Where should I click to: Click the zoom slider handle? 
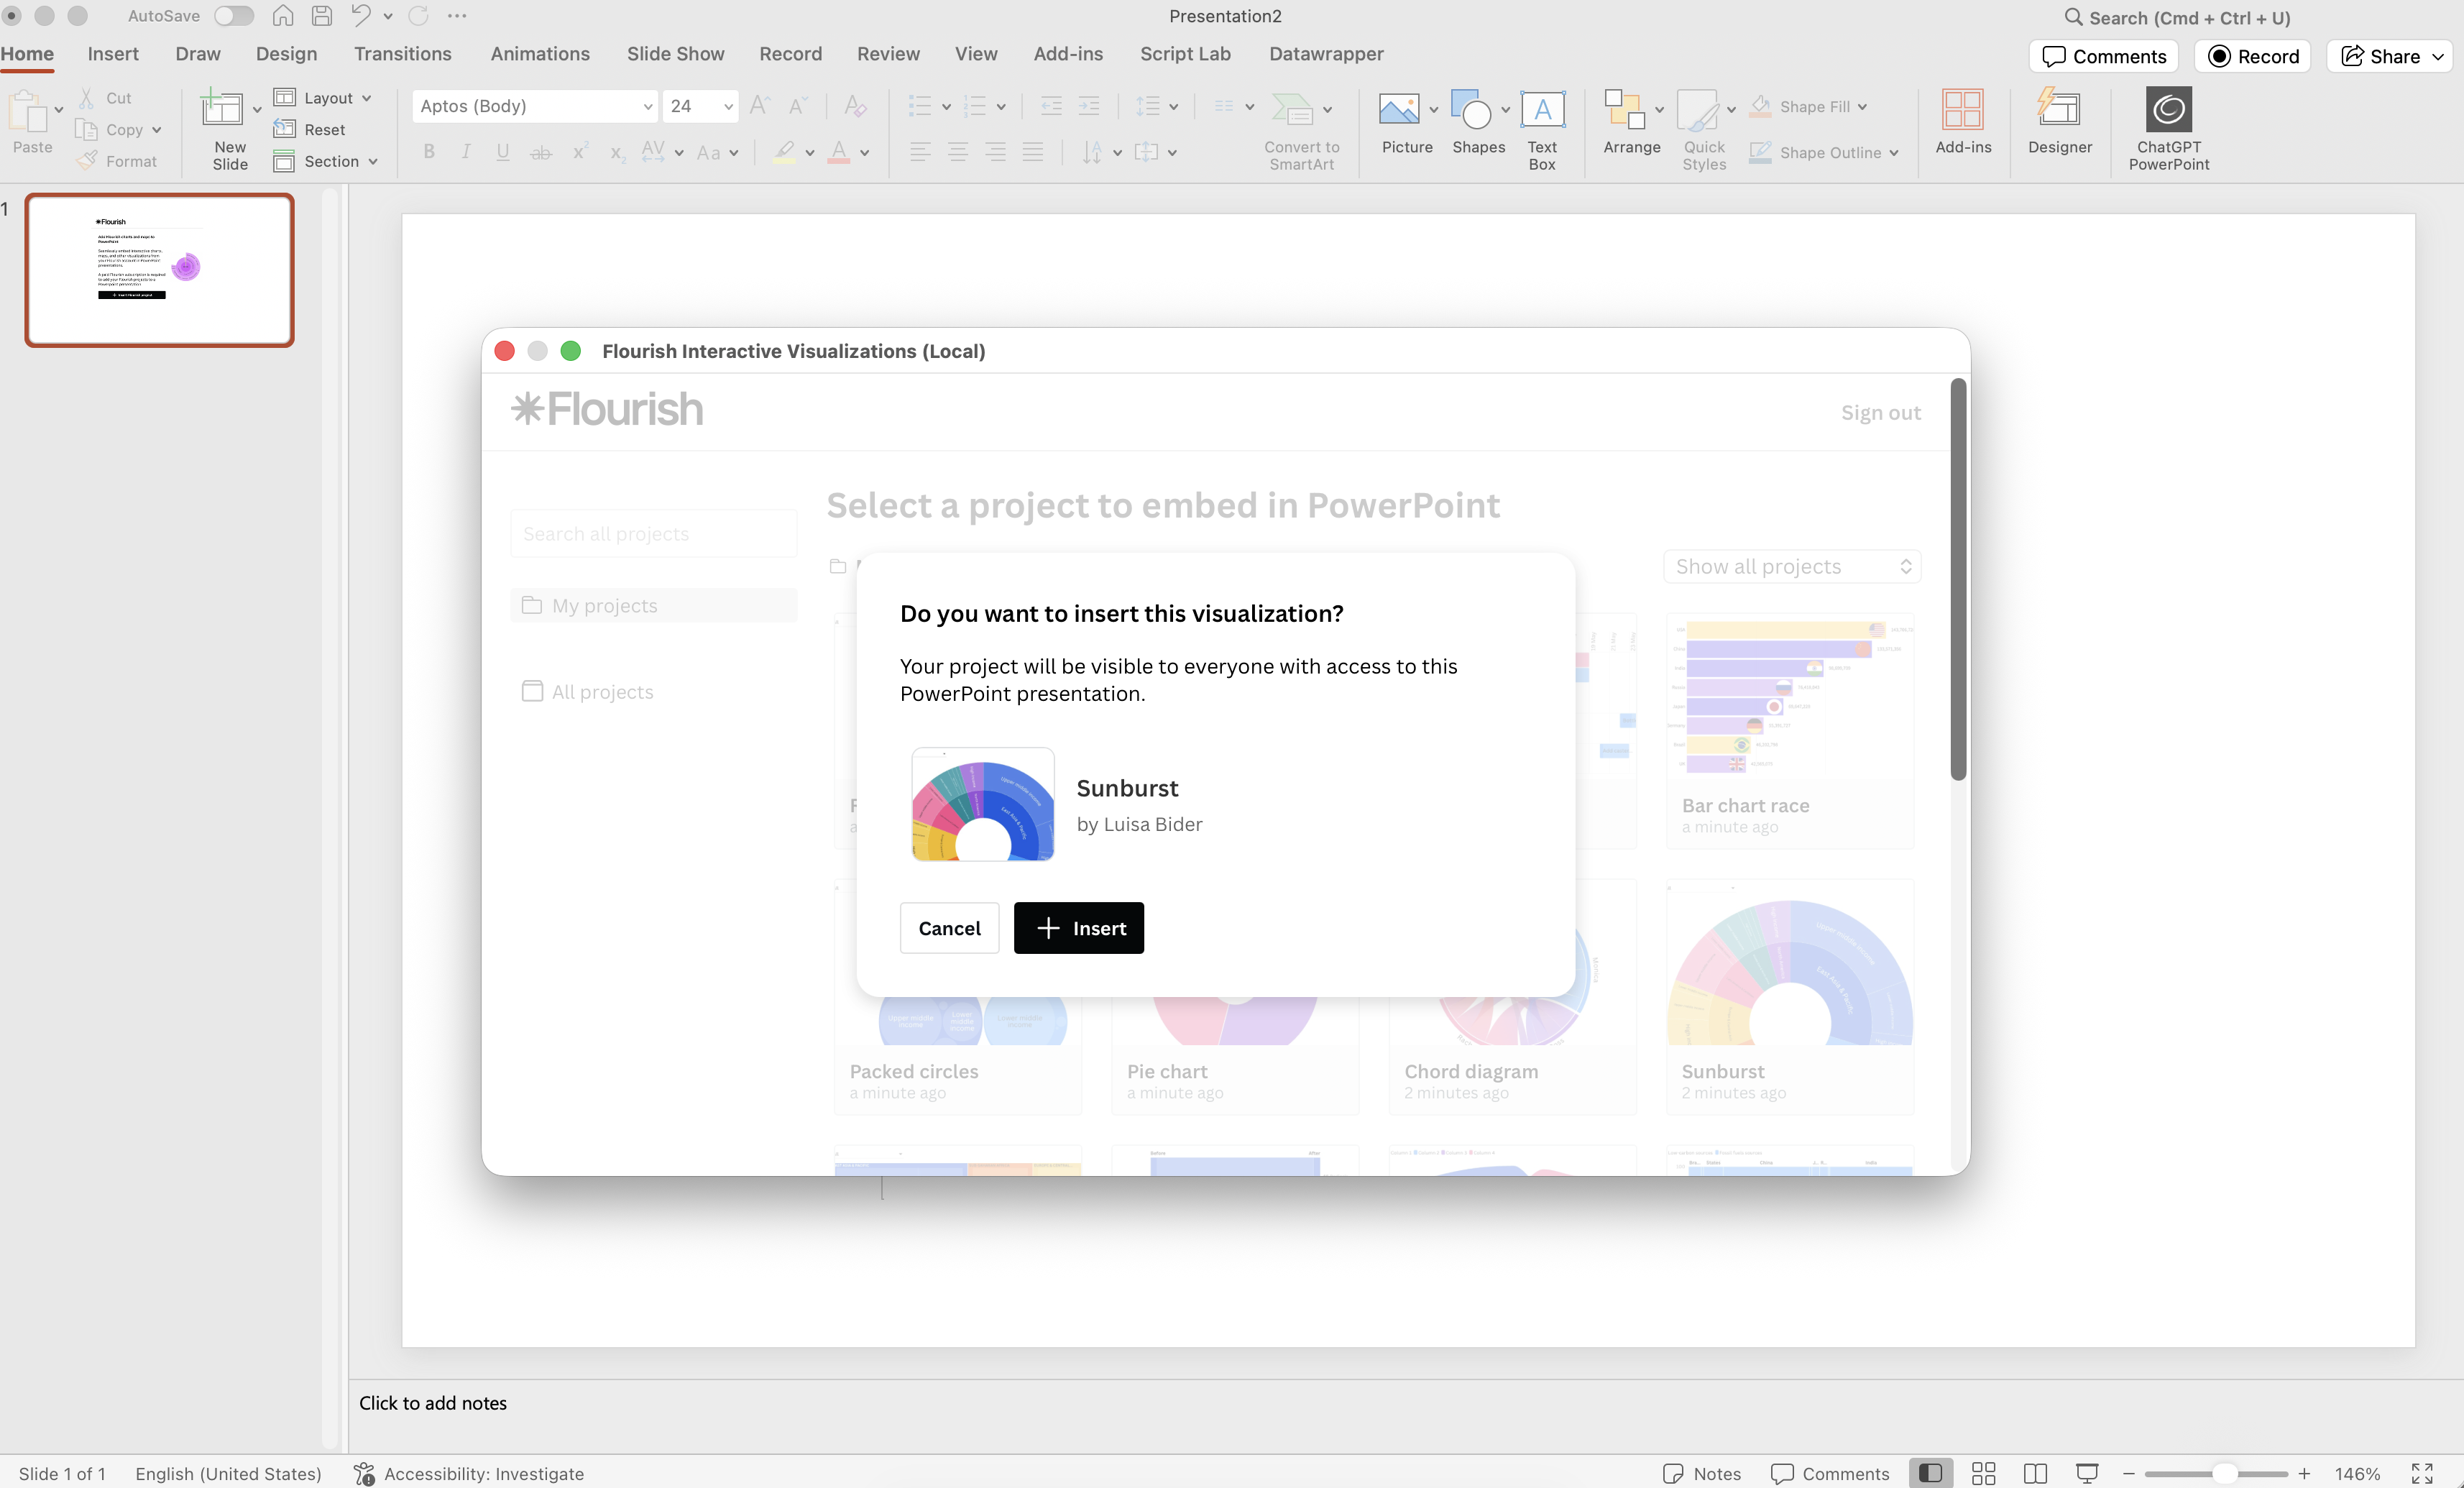click(x=2224, y=1473)
